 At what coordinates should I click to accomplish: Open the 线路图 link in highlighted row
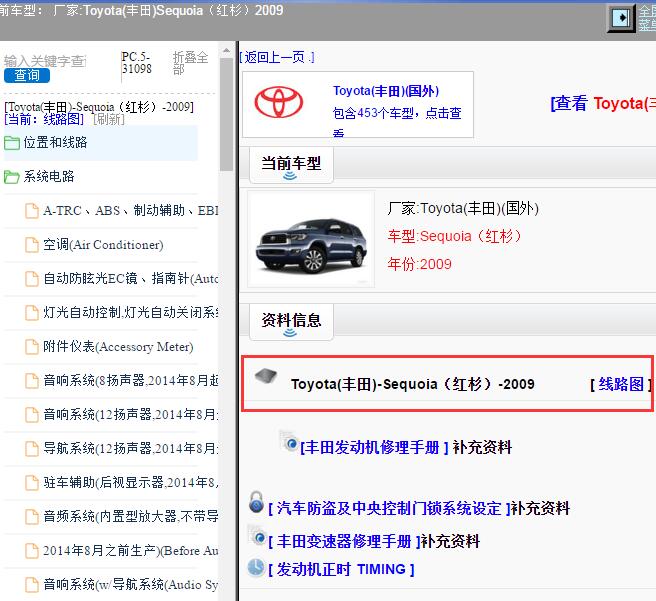(x=621, y=384)
